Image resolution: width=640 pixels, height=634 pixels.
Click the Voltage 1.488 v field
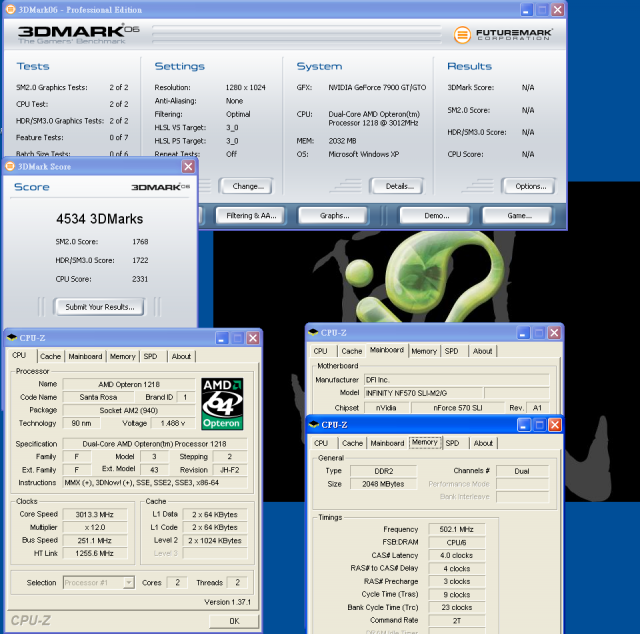coord(173,423)
